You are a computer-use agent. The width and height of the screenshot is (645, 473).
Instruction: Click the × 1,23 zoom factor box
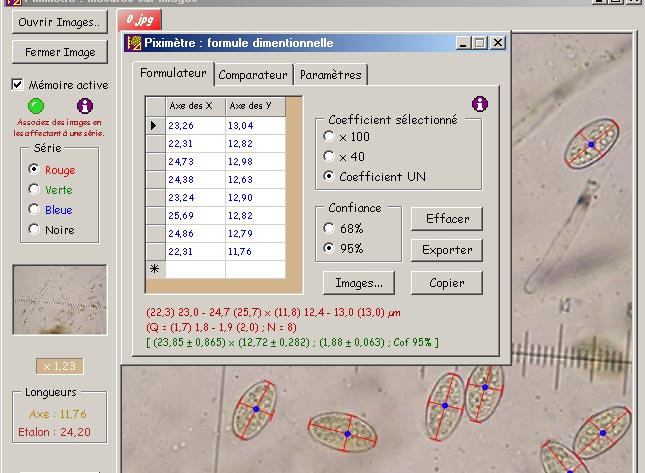point(60,366)
